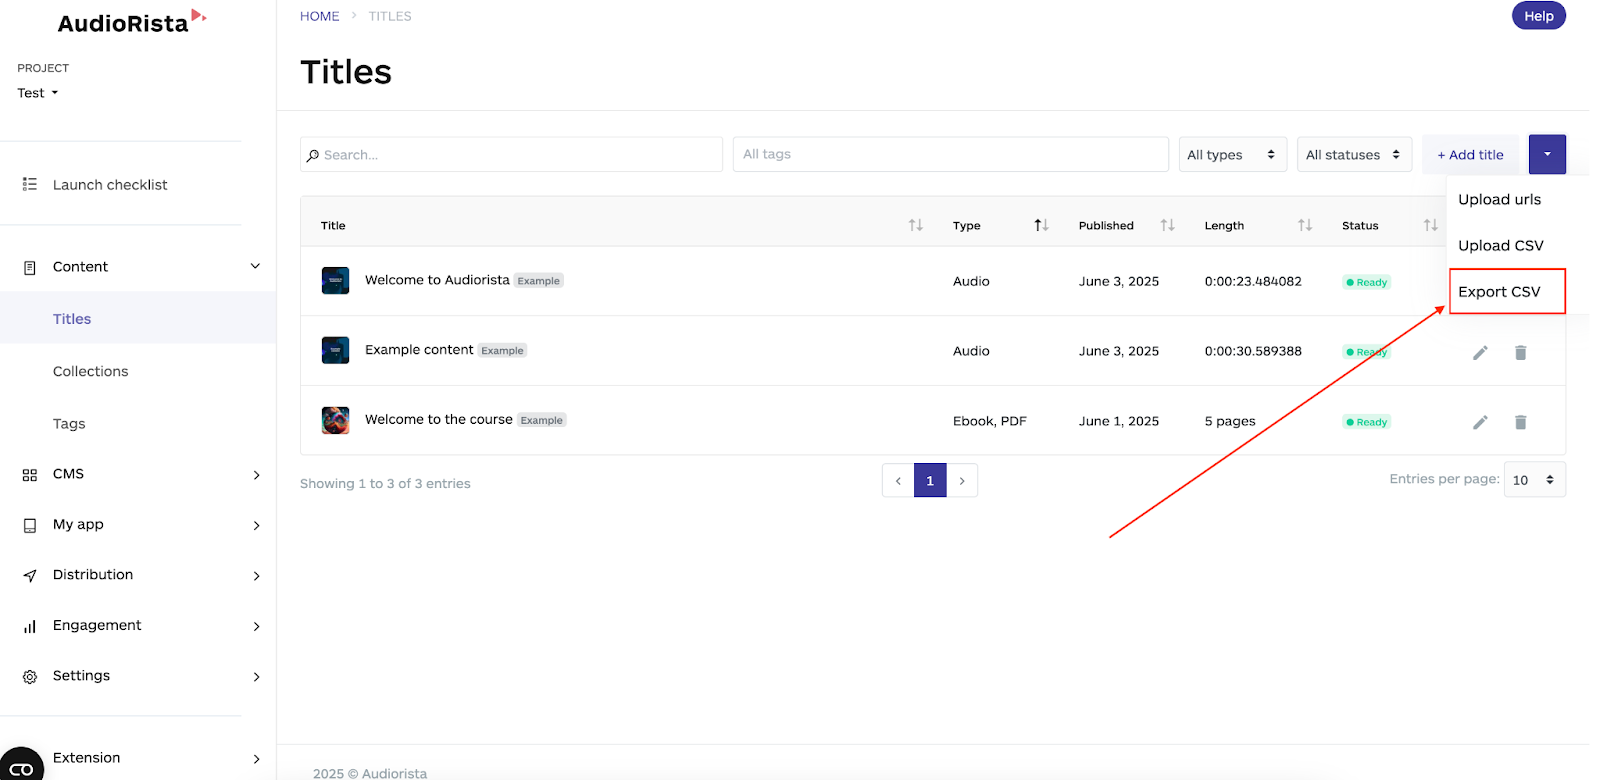Screen dimensions: 1600x780
Task: Select Upload urls from the menu
Action: click(x=1499, y=199)
